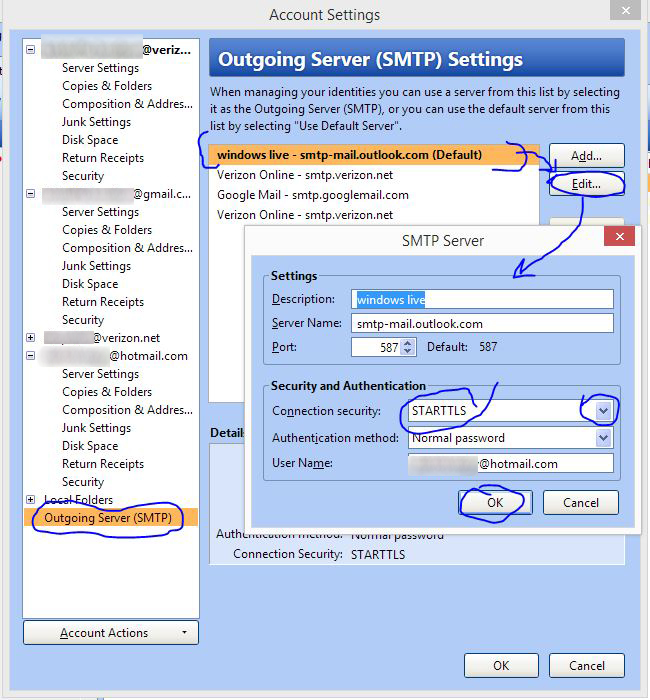Select Outgoing Server (SMTP) in the tree
This screenshot has height=700, width=650.
pos(111,518)
